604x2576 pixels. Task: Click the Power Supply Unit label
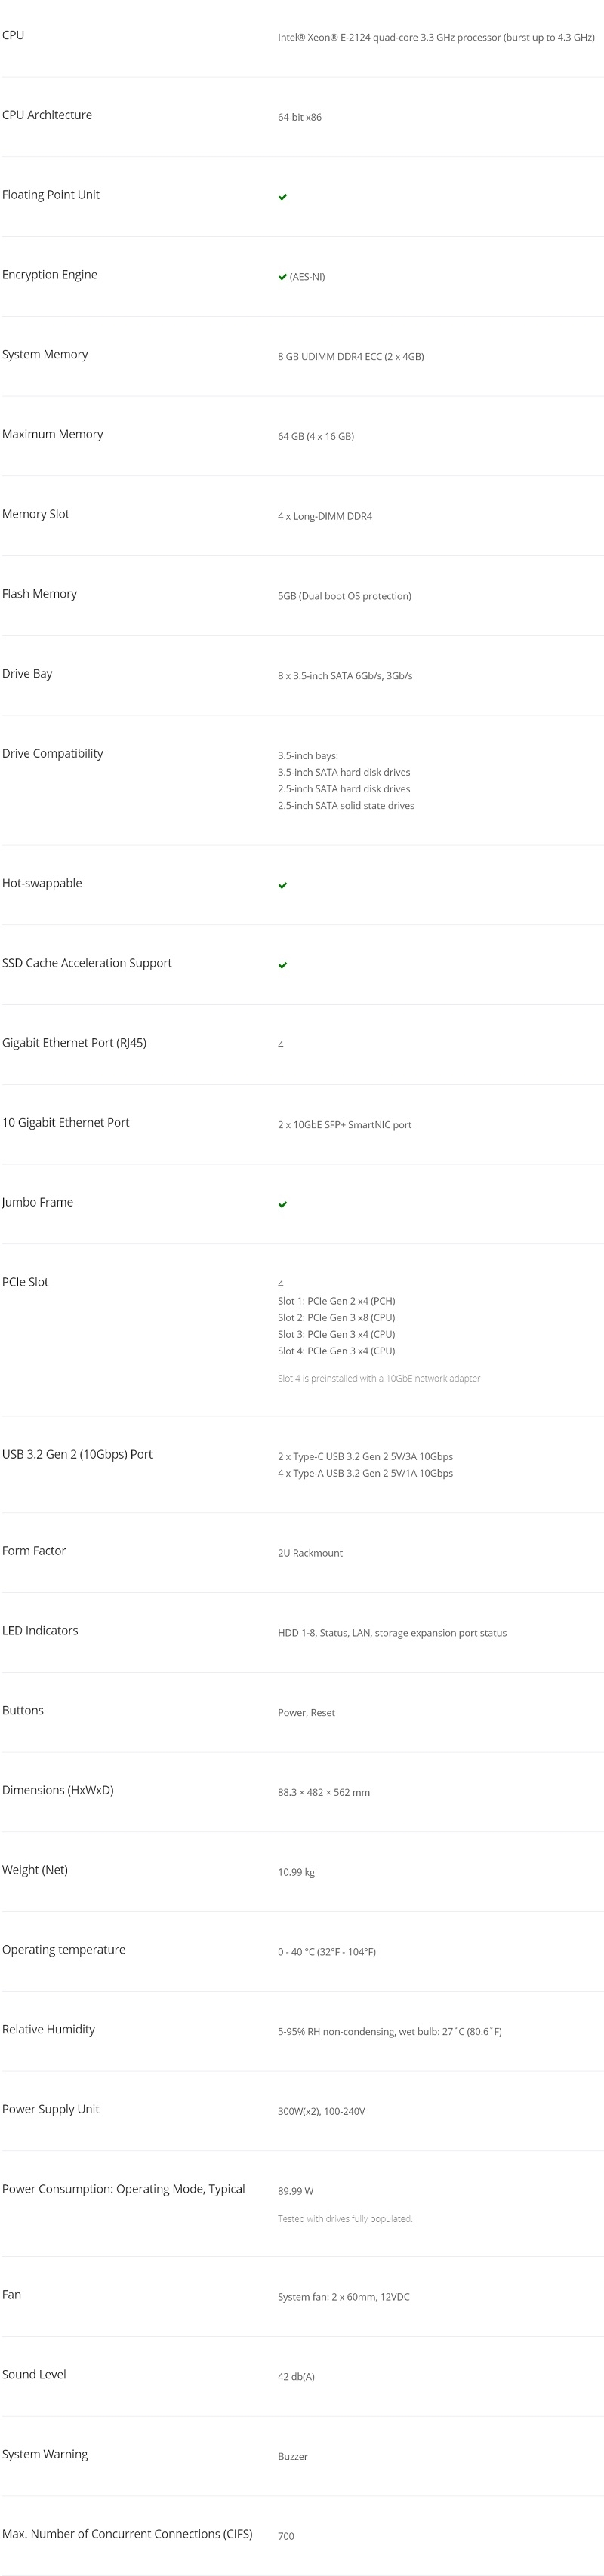pos(50,2109)
